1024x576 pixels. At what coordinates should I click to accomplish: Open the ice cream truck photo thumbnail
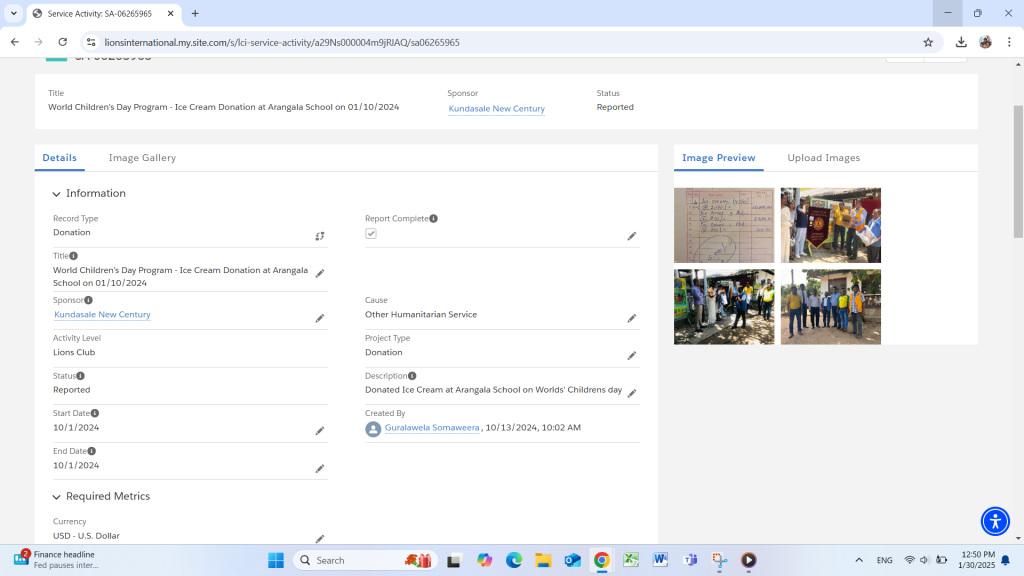point(724,307)
